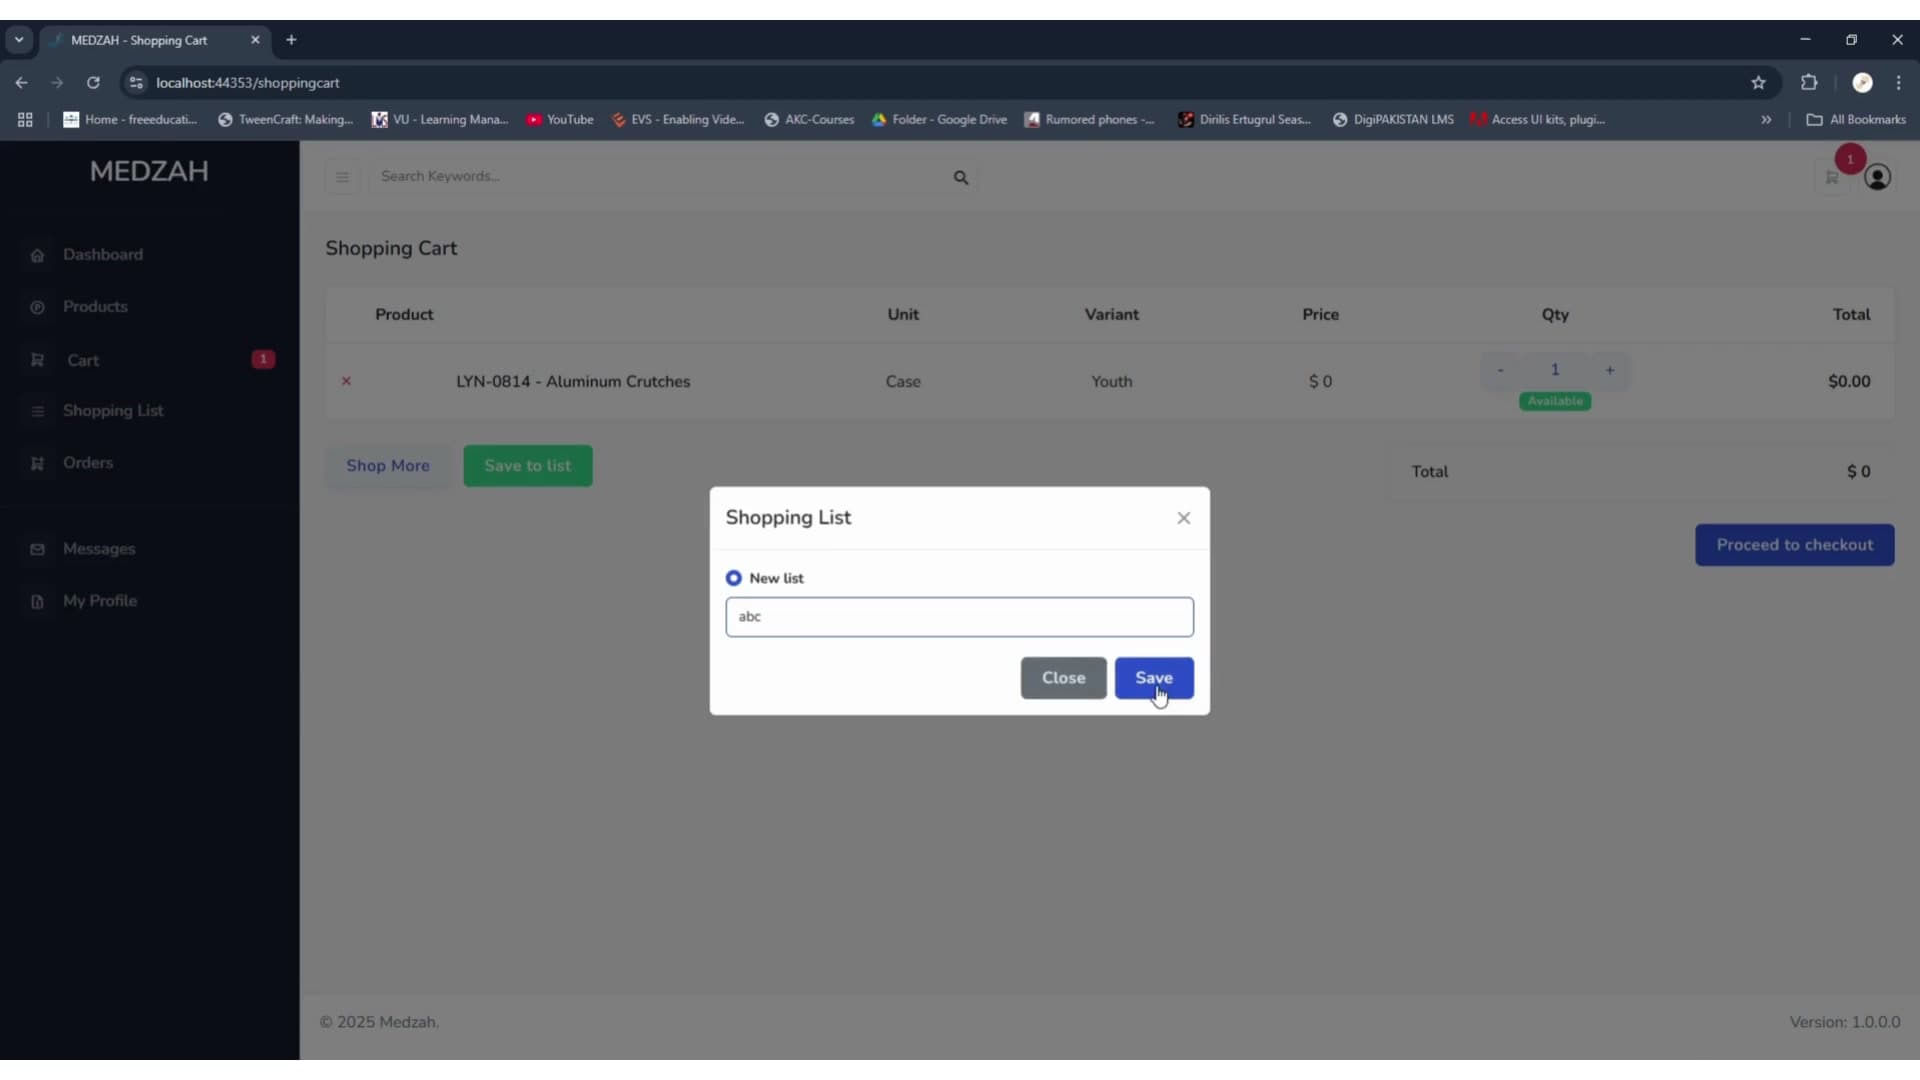Click Shop More button

tap(388, 466)
